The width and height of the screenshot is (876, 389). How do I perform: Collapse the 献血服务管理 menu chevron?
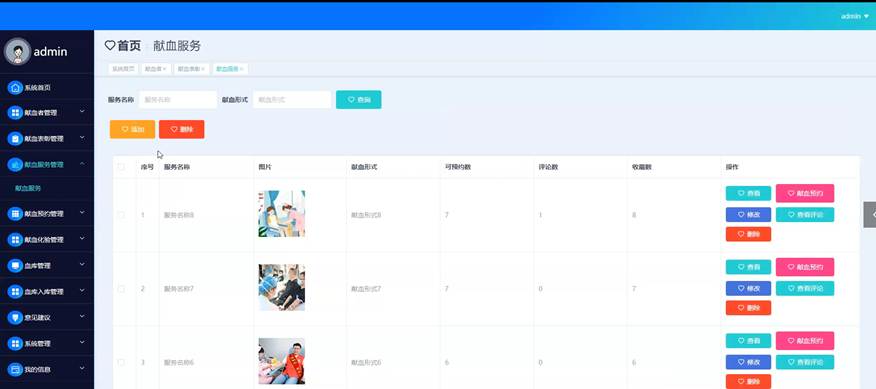[82, 164]
